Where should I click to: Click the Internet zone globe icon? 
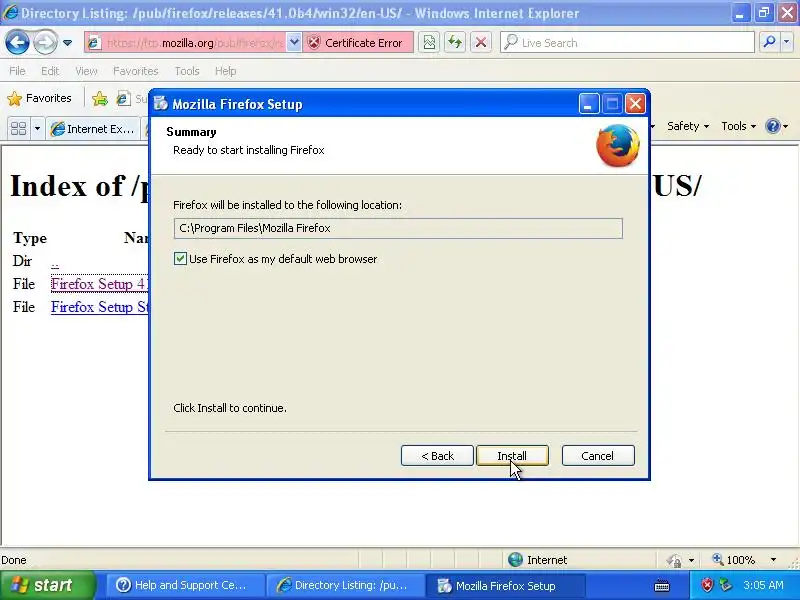(515, 560)
